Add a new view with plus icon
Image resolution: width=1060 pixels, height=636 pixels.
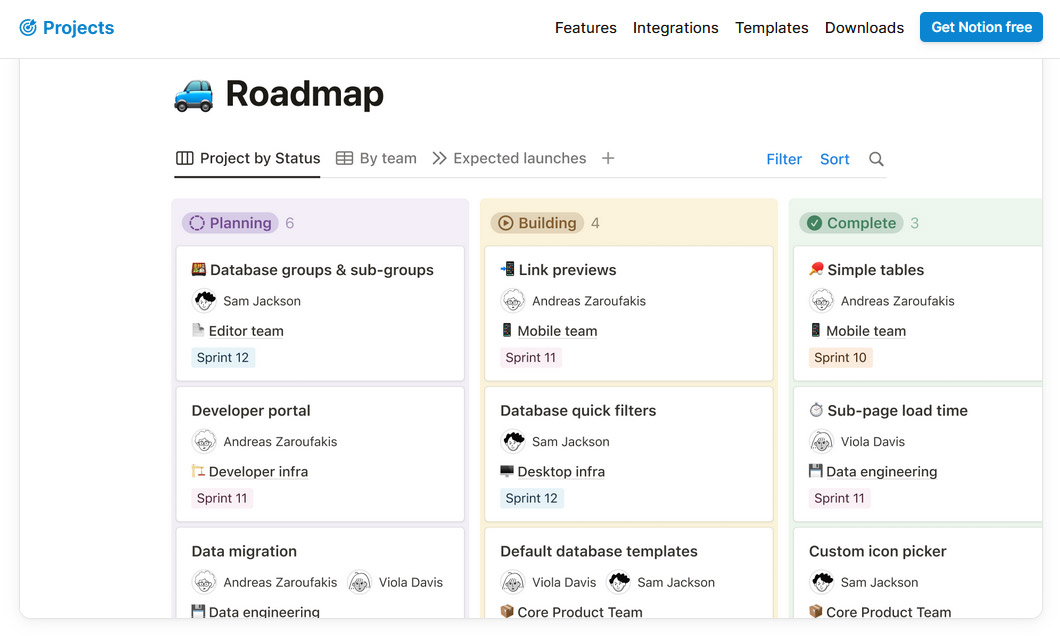(x=608, y=158)
